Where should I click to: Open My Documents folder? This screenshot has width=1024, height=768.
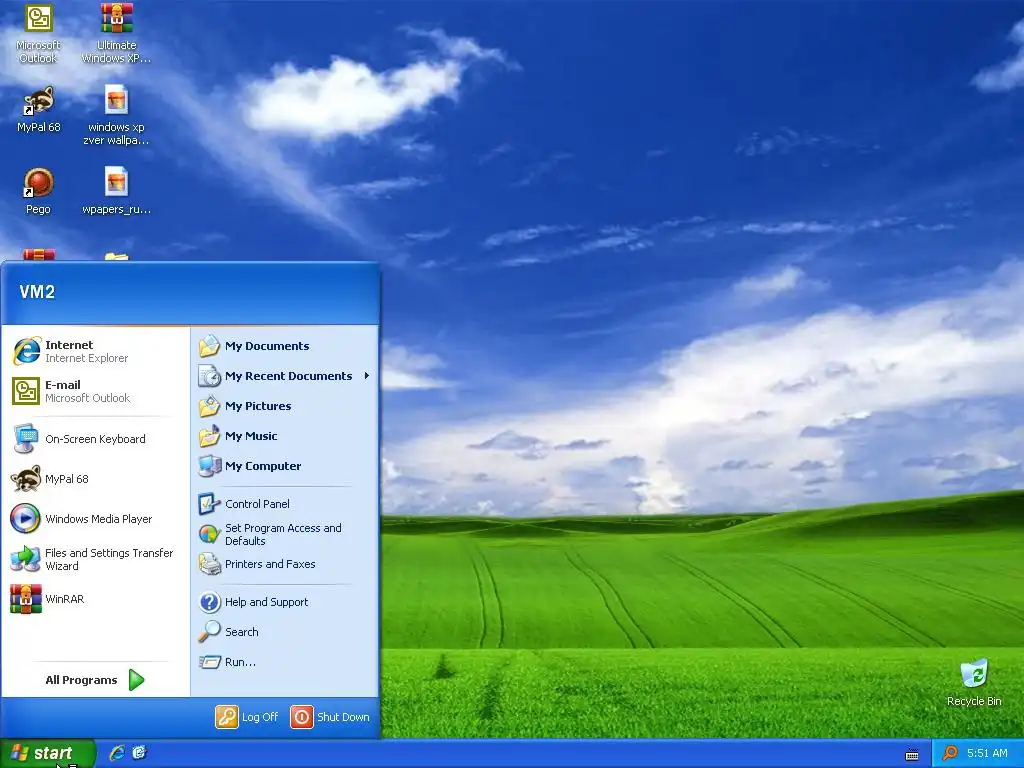tap(285, 346)
